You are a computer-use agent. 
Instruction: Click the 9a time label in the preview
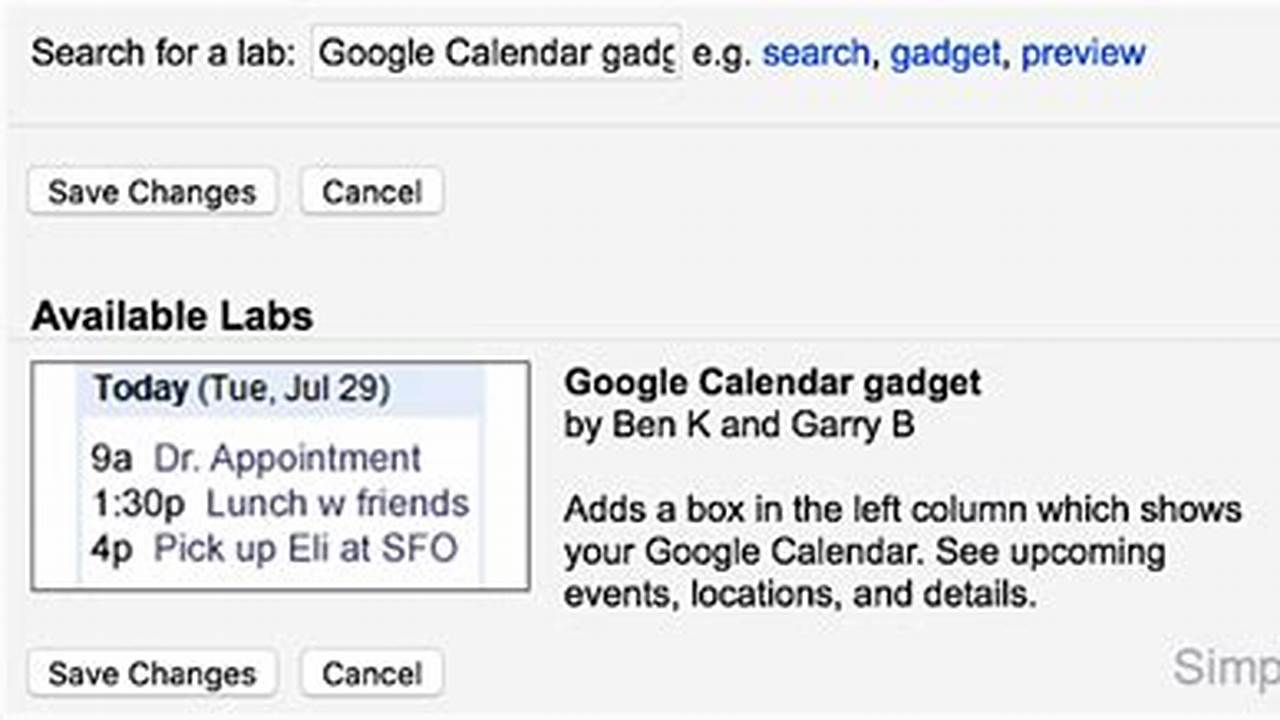tap(112, 458)
